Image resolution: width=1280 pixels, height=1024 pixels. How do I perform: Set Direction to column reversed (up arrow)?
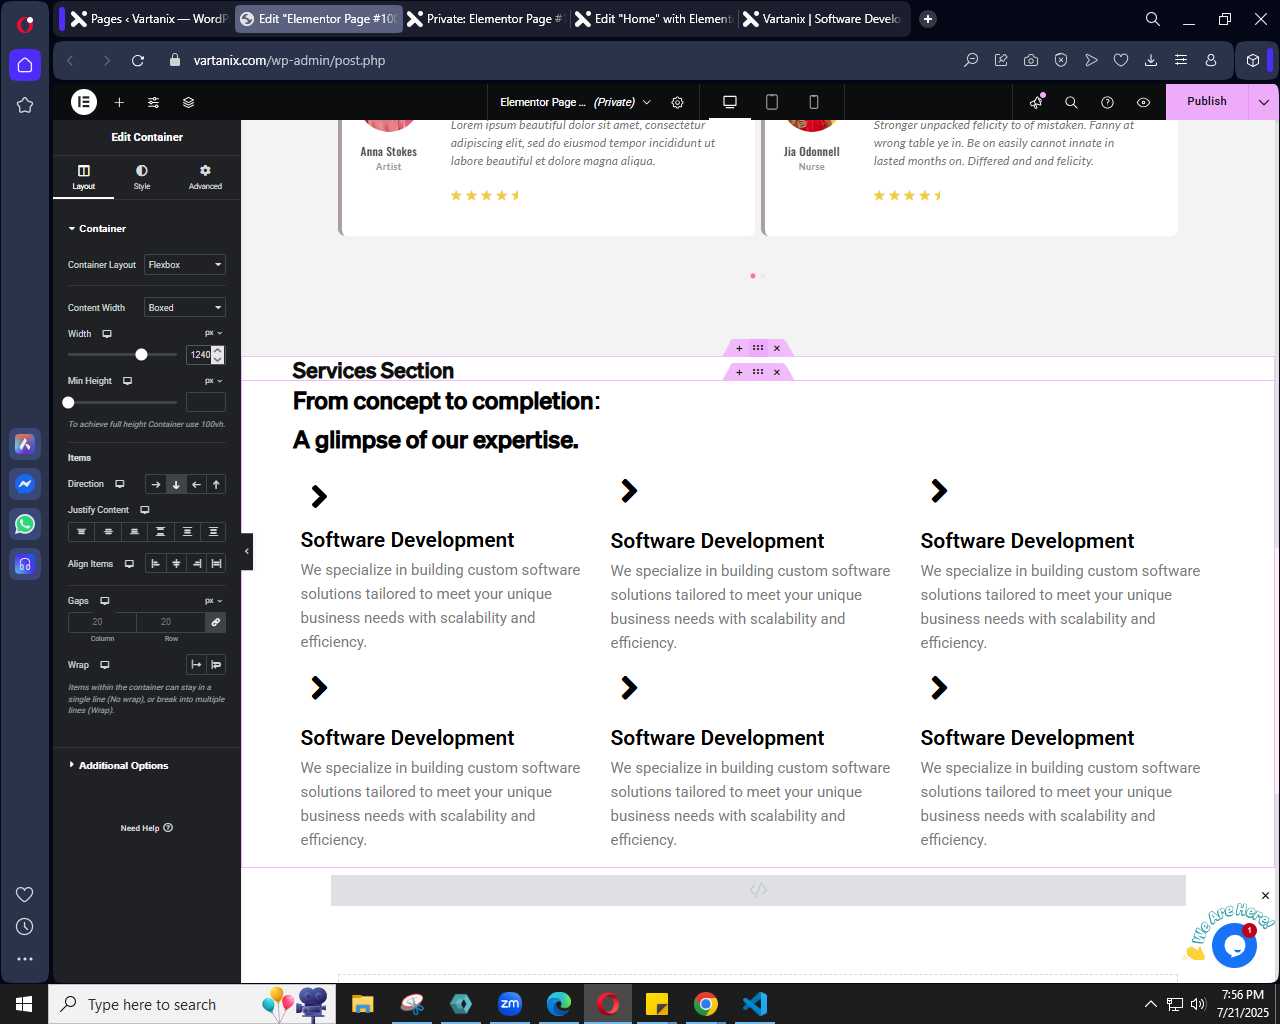(216, 485)
